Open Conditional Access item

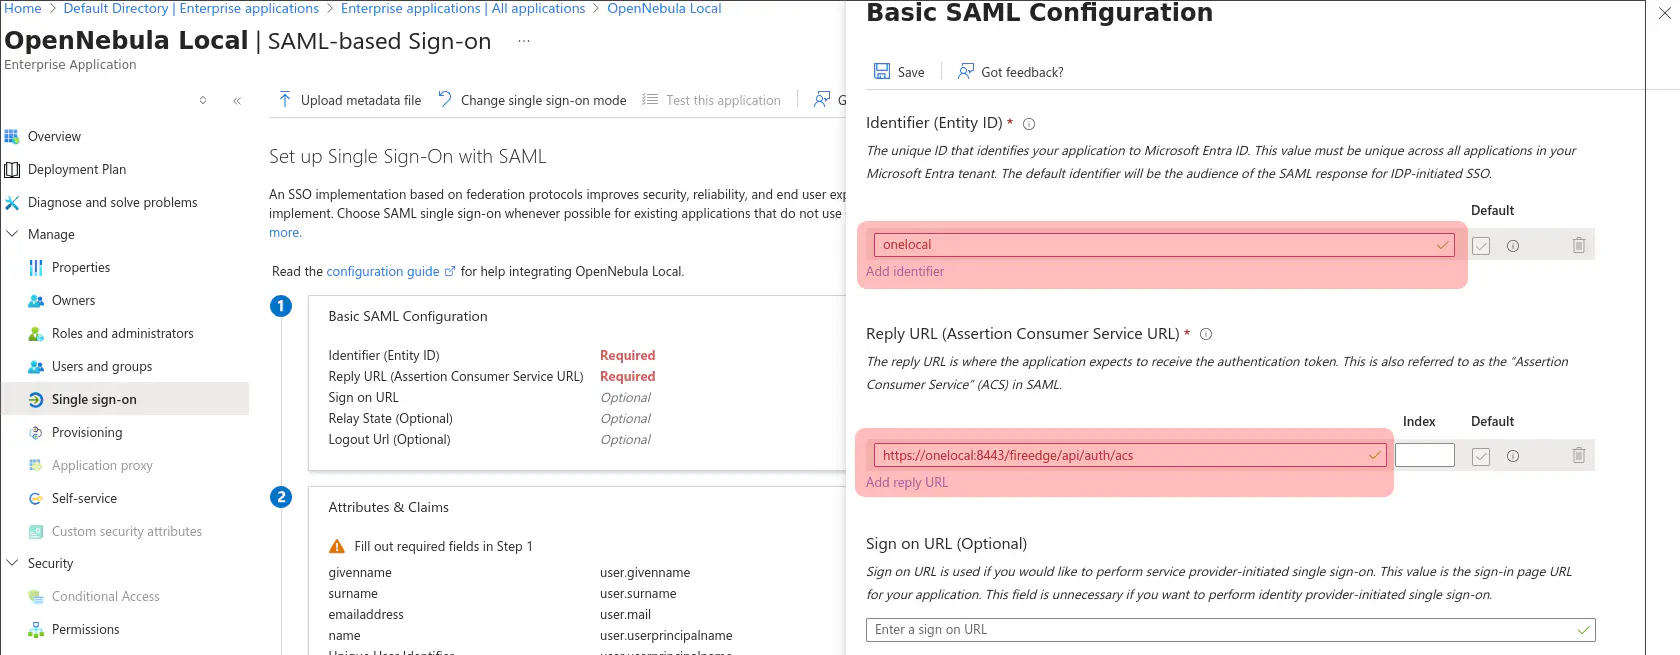click(x=105, y=596)
